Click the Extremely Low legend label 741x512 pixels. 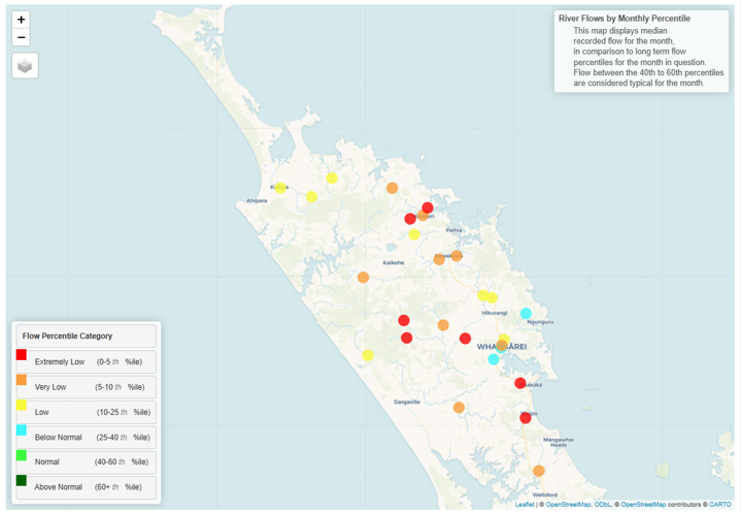tap(60, 362)
